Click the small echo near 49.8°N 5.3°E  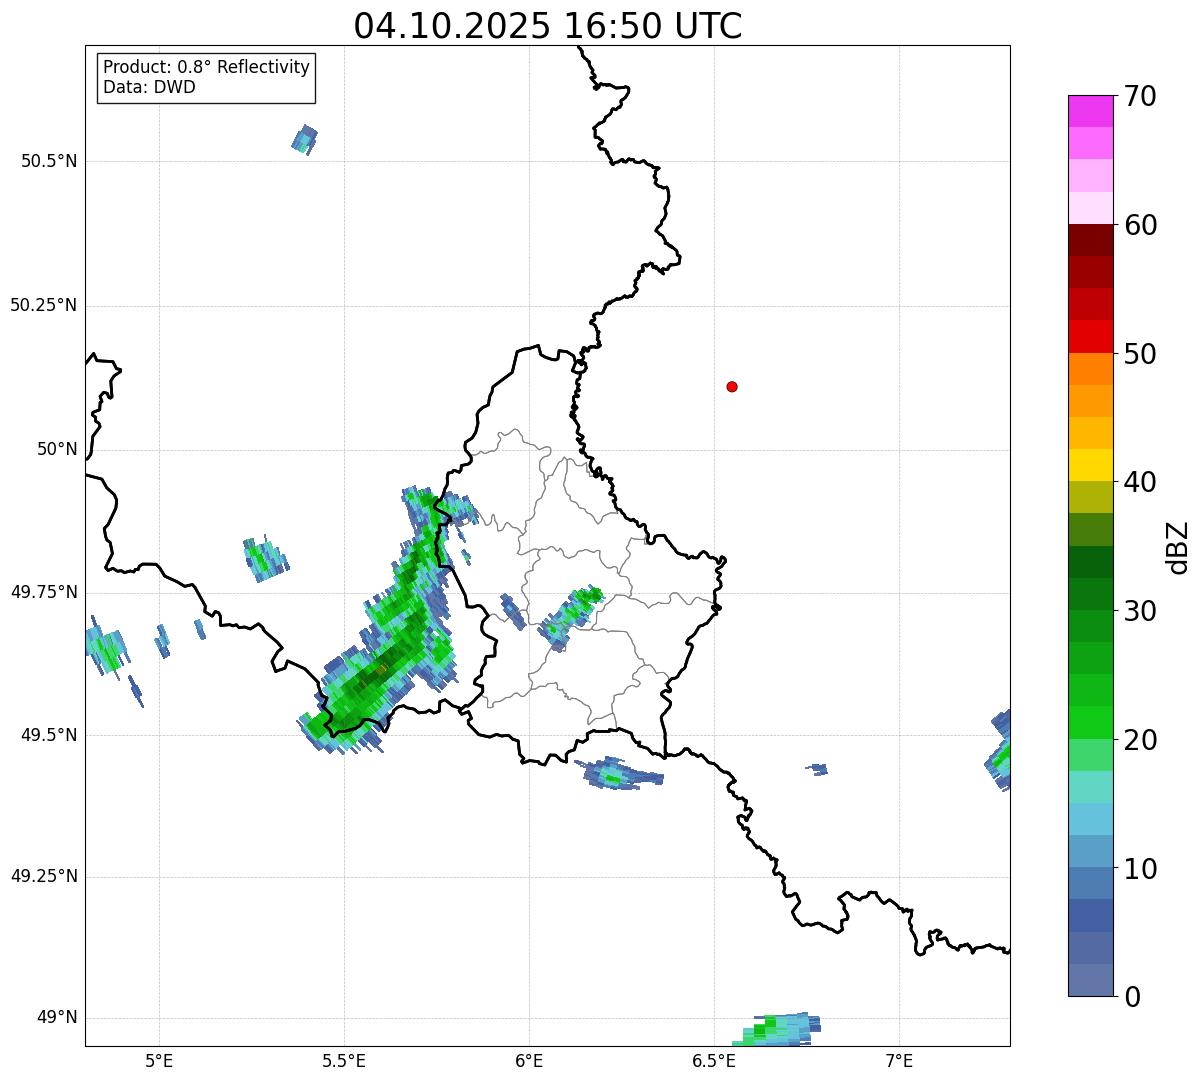266,558
